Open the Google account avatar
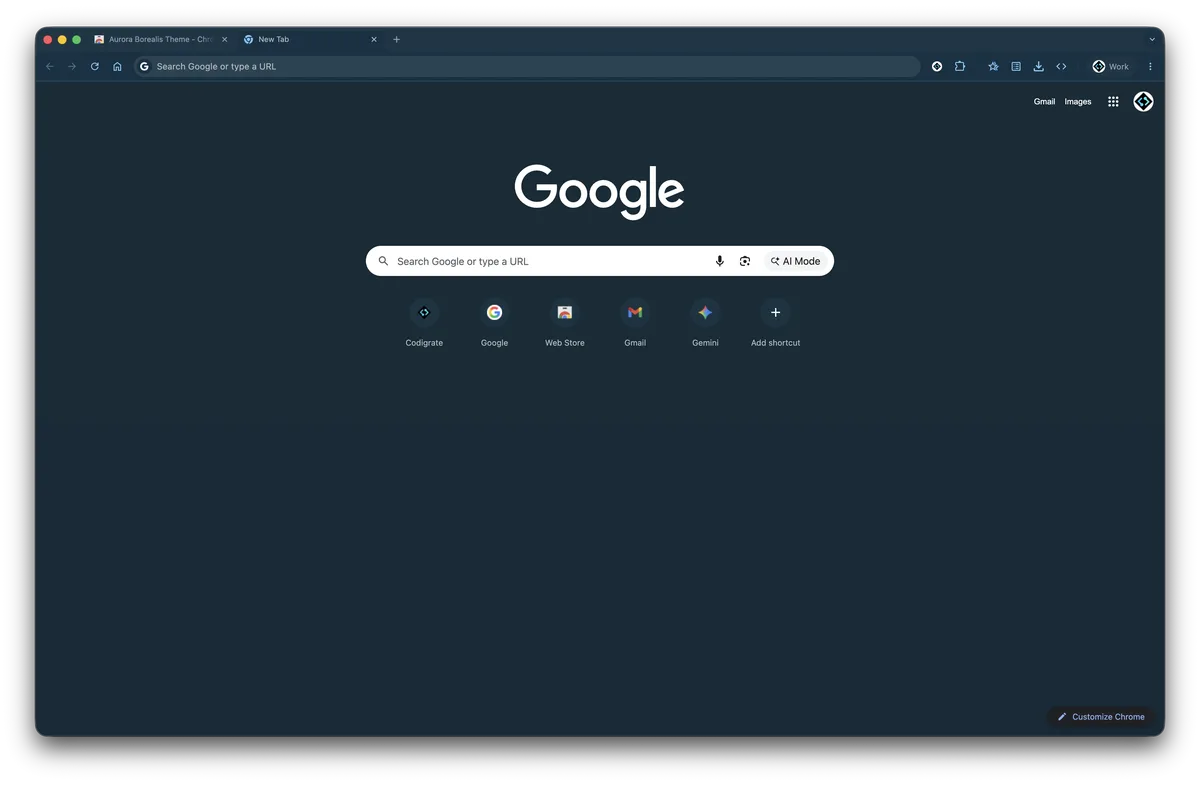This screenshot has height=787, width=1200. 1143,102
